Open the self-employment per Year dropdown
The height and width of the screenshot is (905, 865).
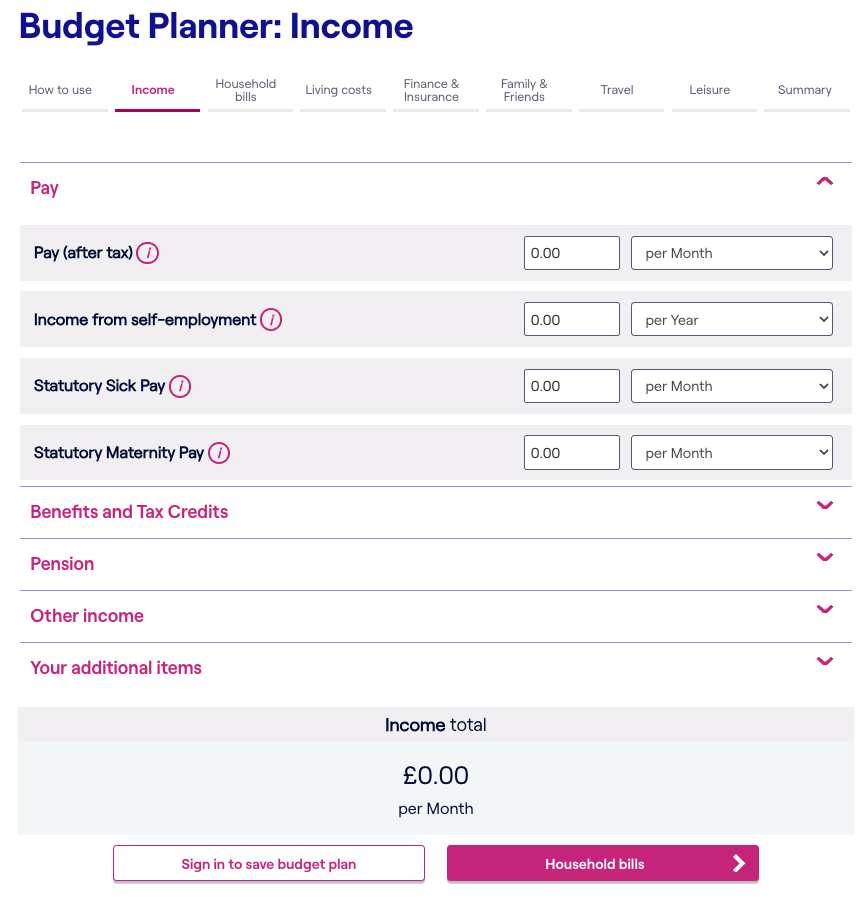coord(731,319)
